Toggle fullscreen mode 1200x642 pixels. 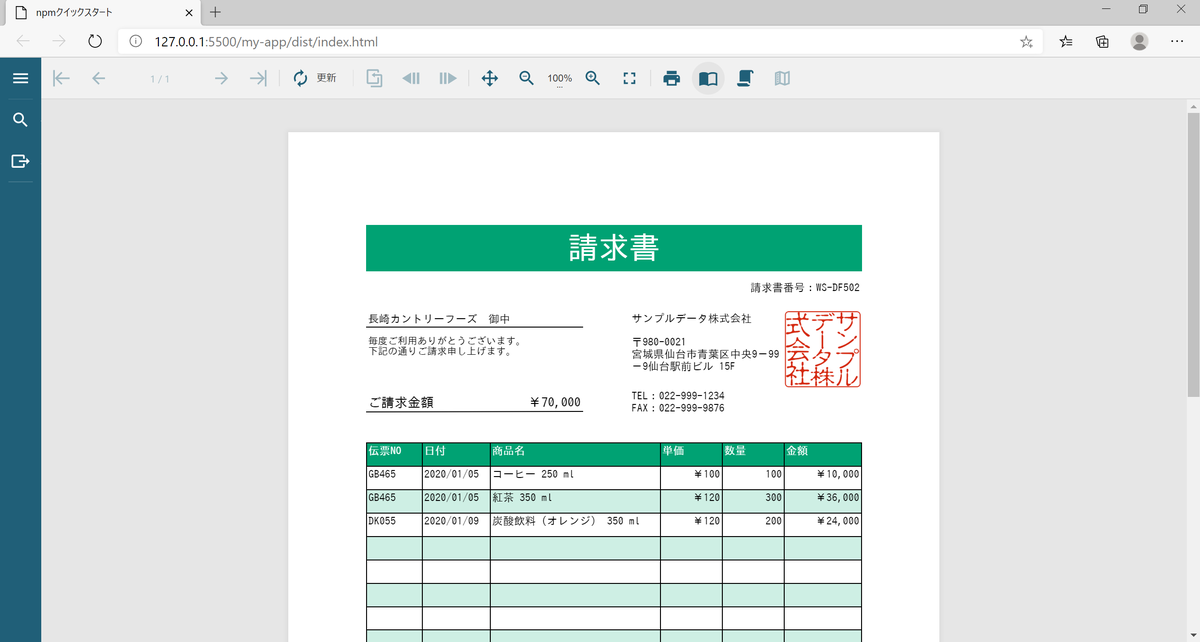pyautogui.click(x=630, y=78)
